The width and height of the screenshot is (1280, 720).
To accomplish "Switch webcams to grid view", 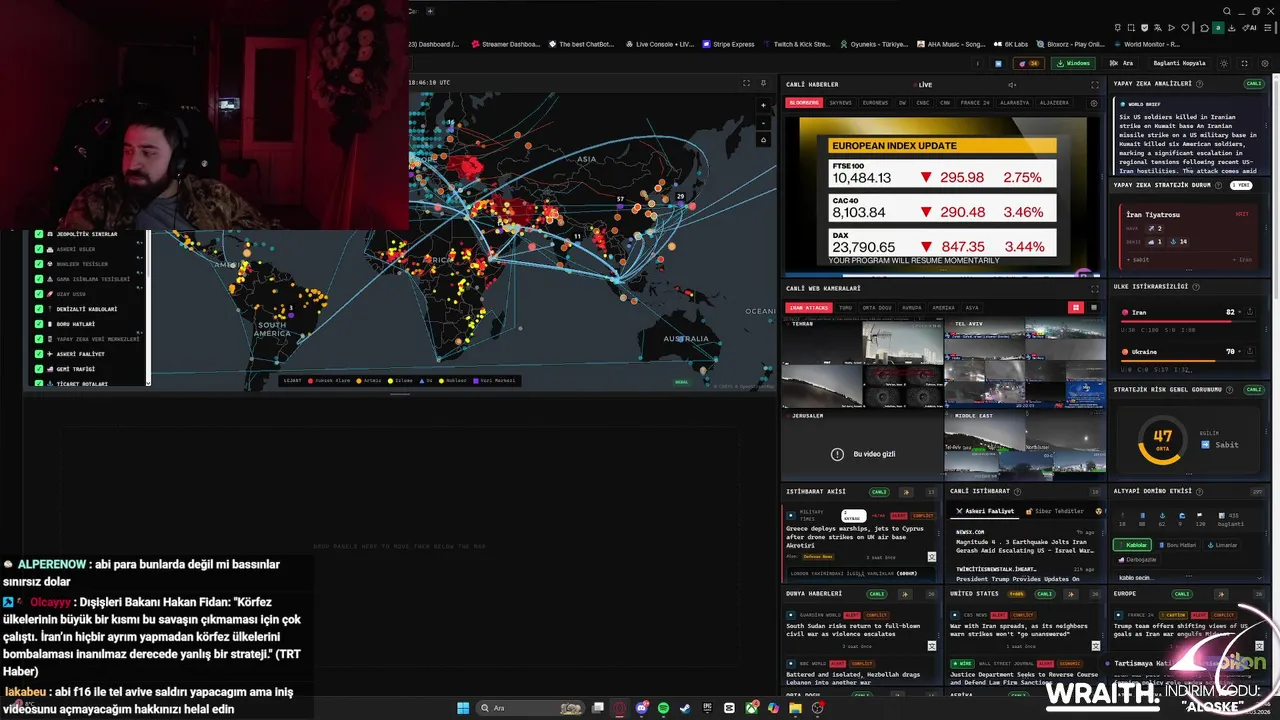I will (x=1076, y=308).
